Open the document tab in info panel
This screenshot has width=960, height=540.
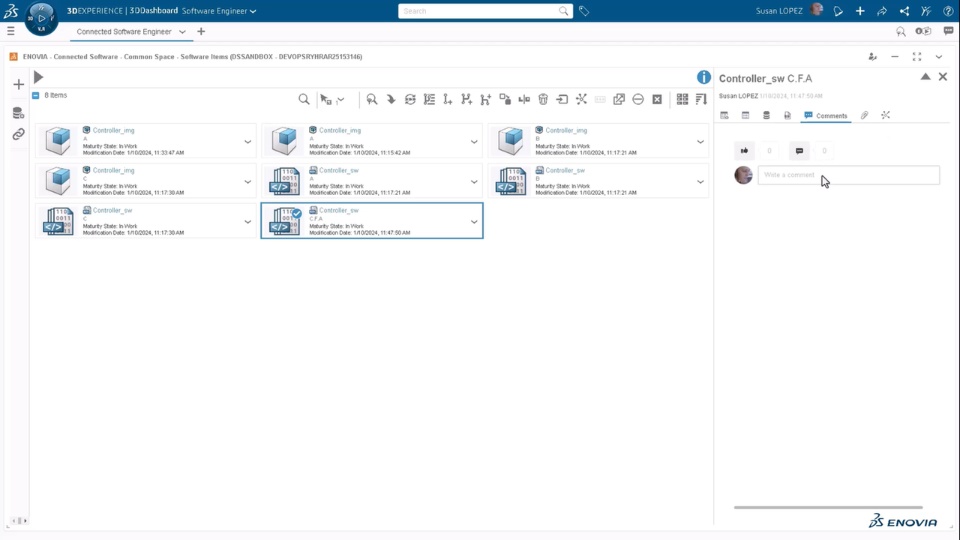(x=787, y=115)
